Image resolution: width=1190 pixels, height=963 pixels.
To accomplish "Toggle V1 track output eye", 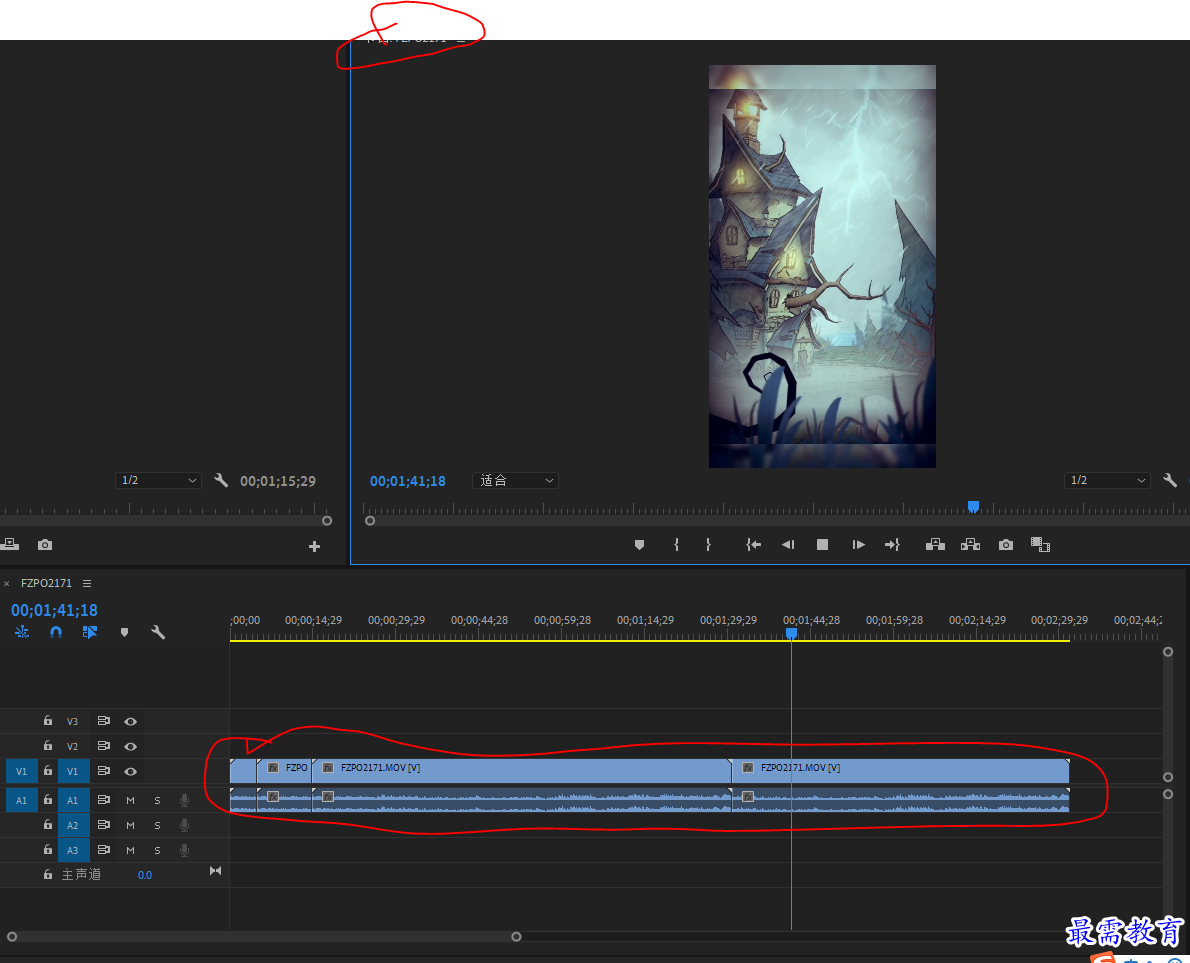I will [131, 772].
